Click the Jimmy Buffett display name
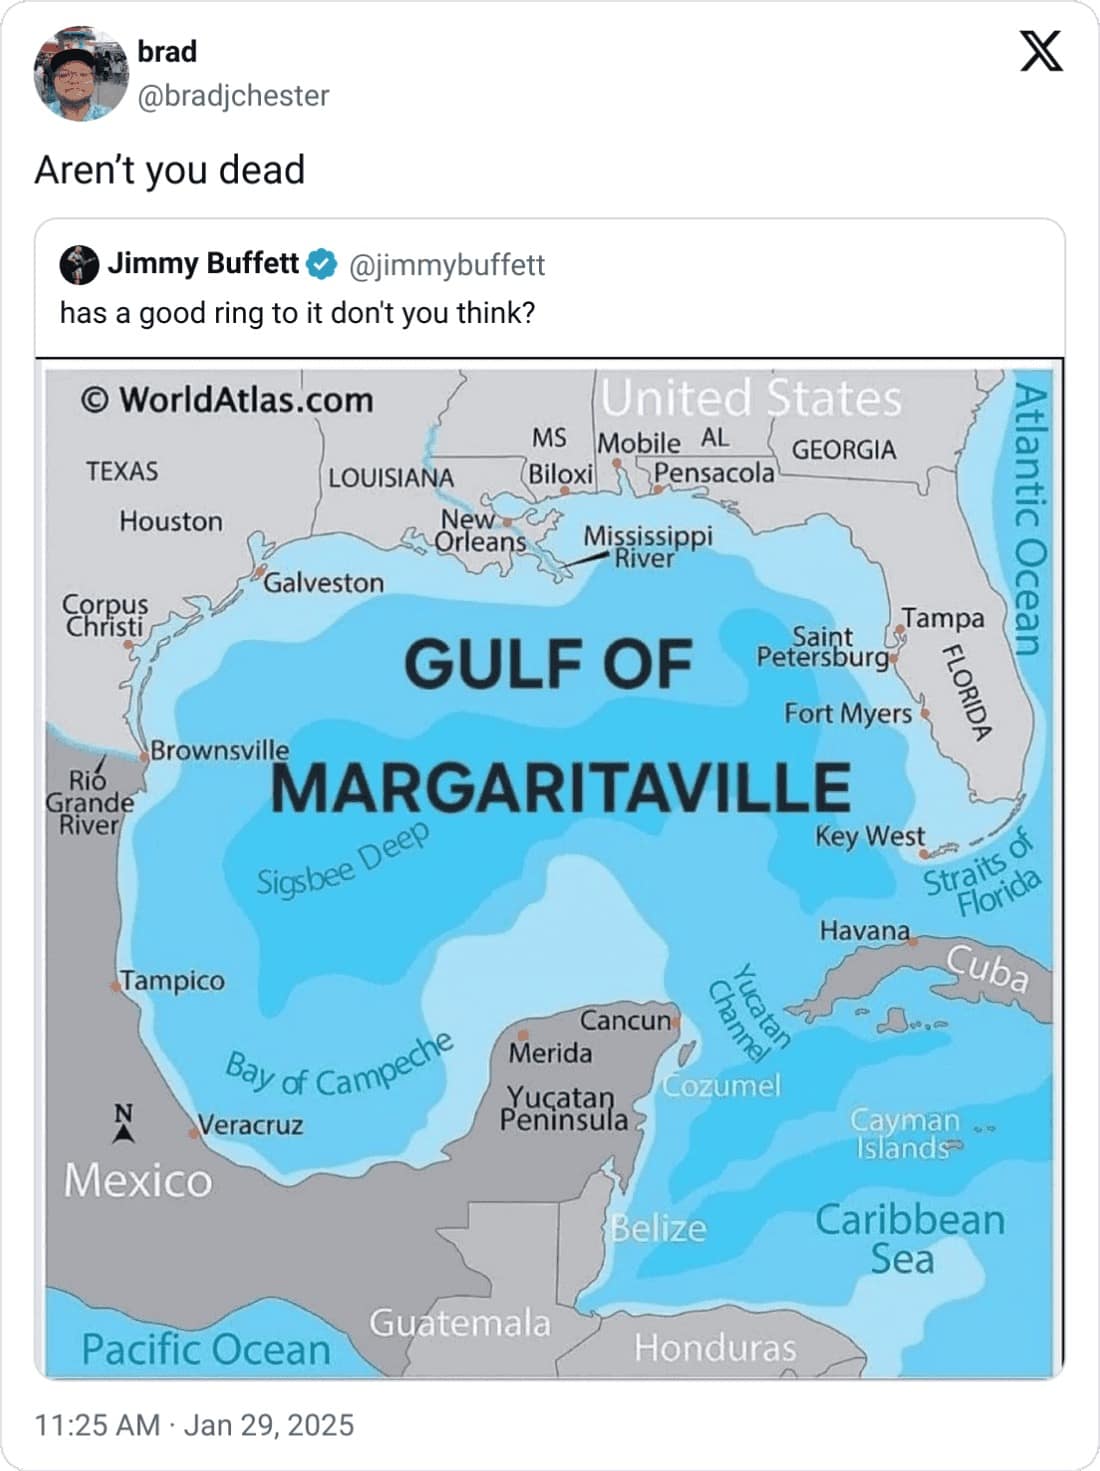Viewport: 1100px width, 1471px height. (203, 264)
